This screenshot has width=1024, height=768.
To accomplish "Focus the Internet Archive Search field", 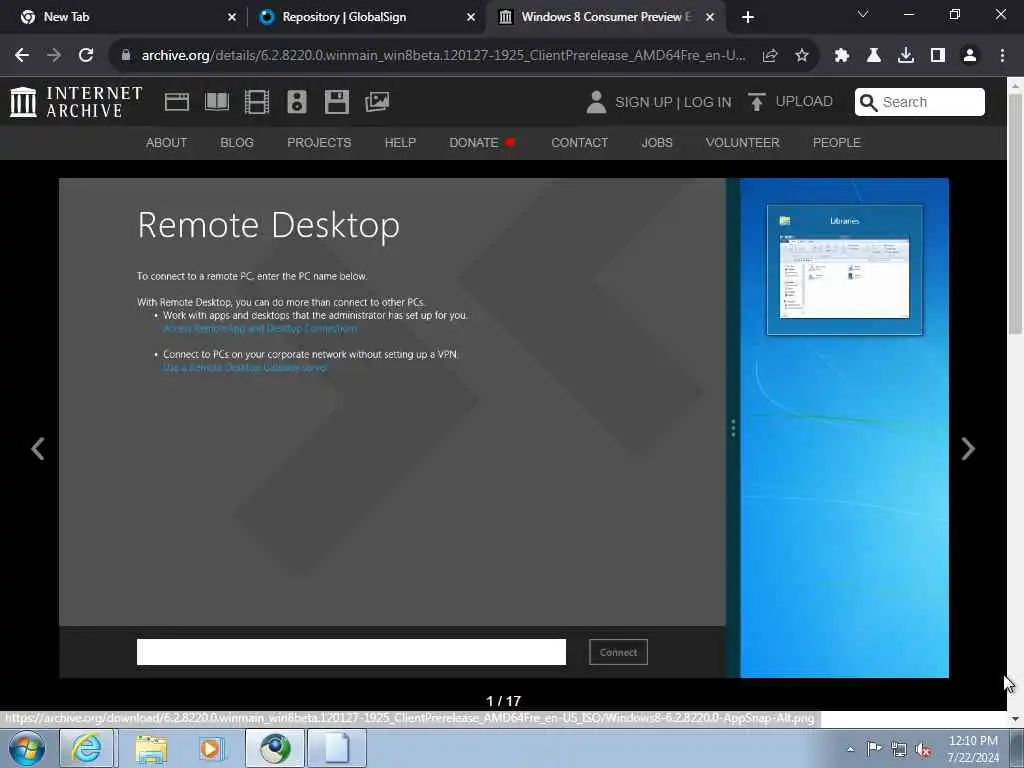I will [920, 102].
